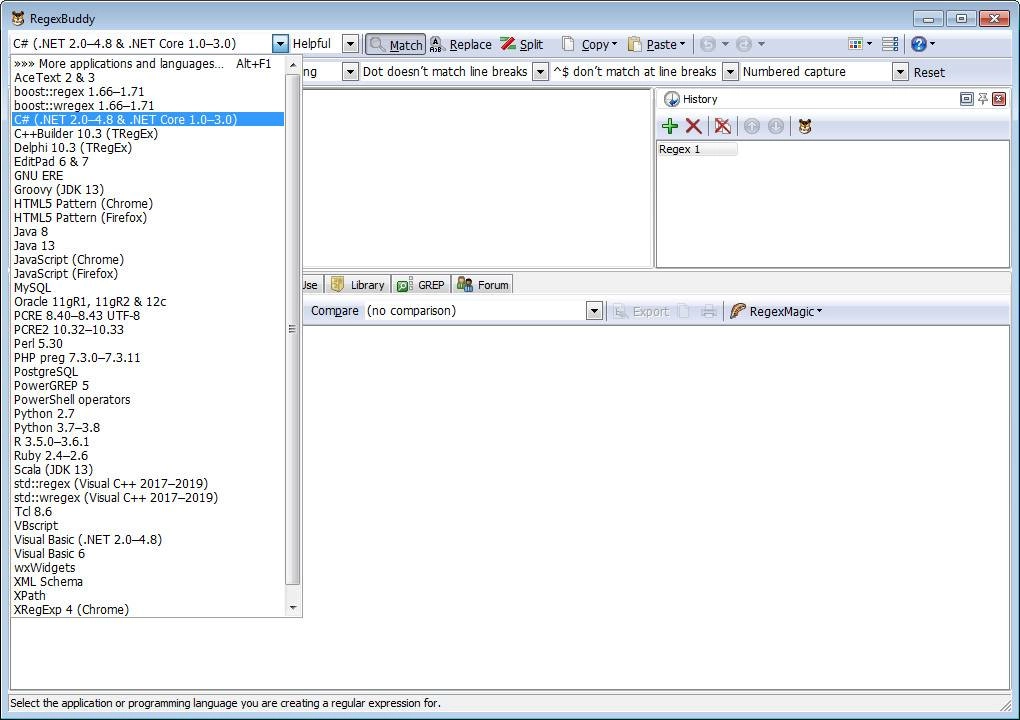This screenshot has height=720, width=1020.
Task: Collapse the application list dropdown arrow
Action: 280,44
